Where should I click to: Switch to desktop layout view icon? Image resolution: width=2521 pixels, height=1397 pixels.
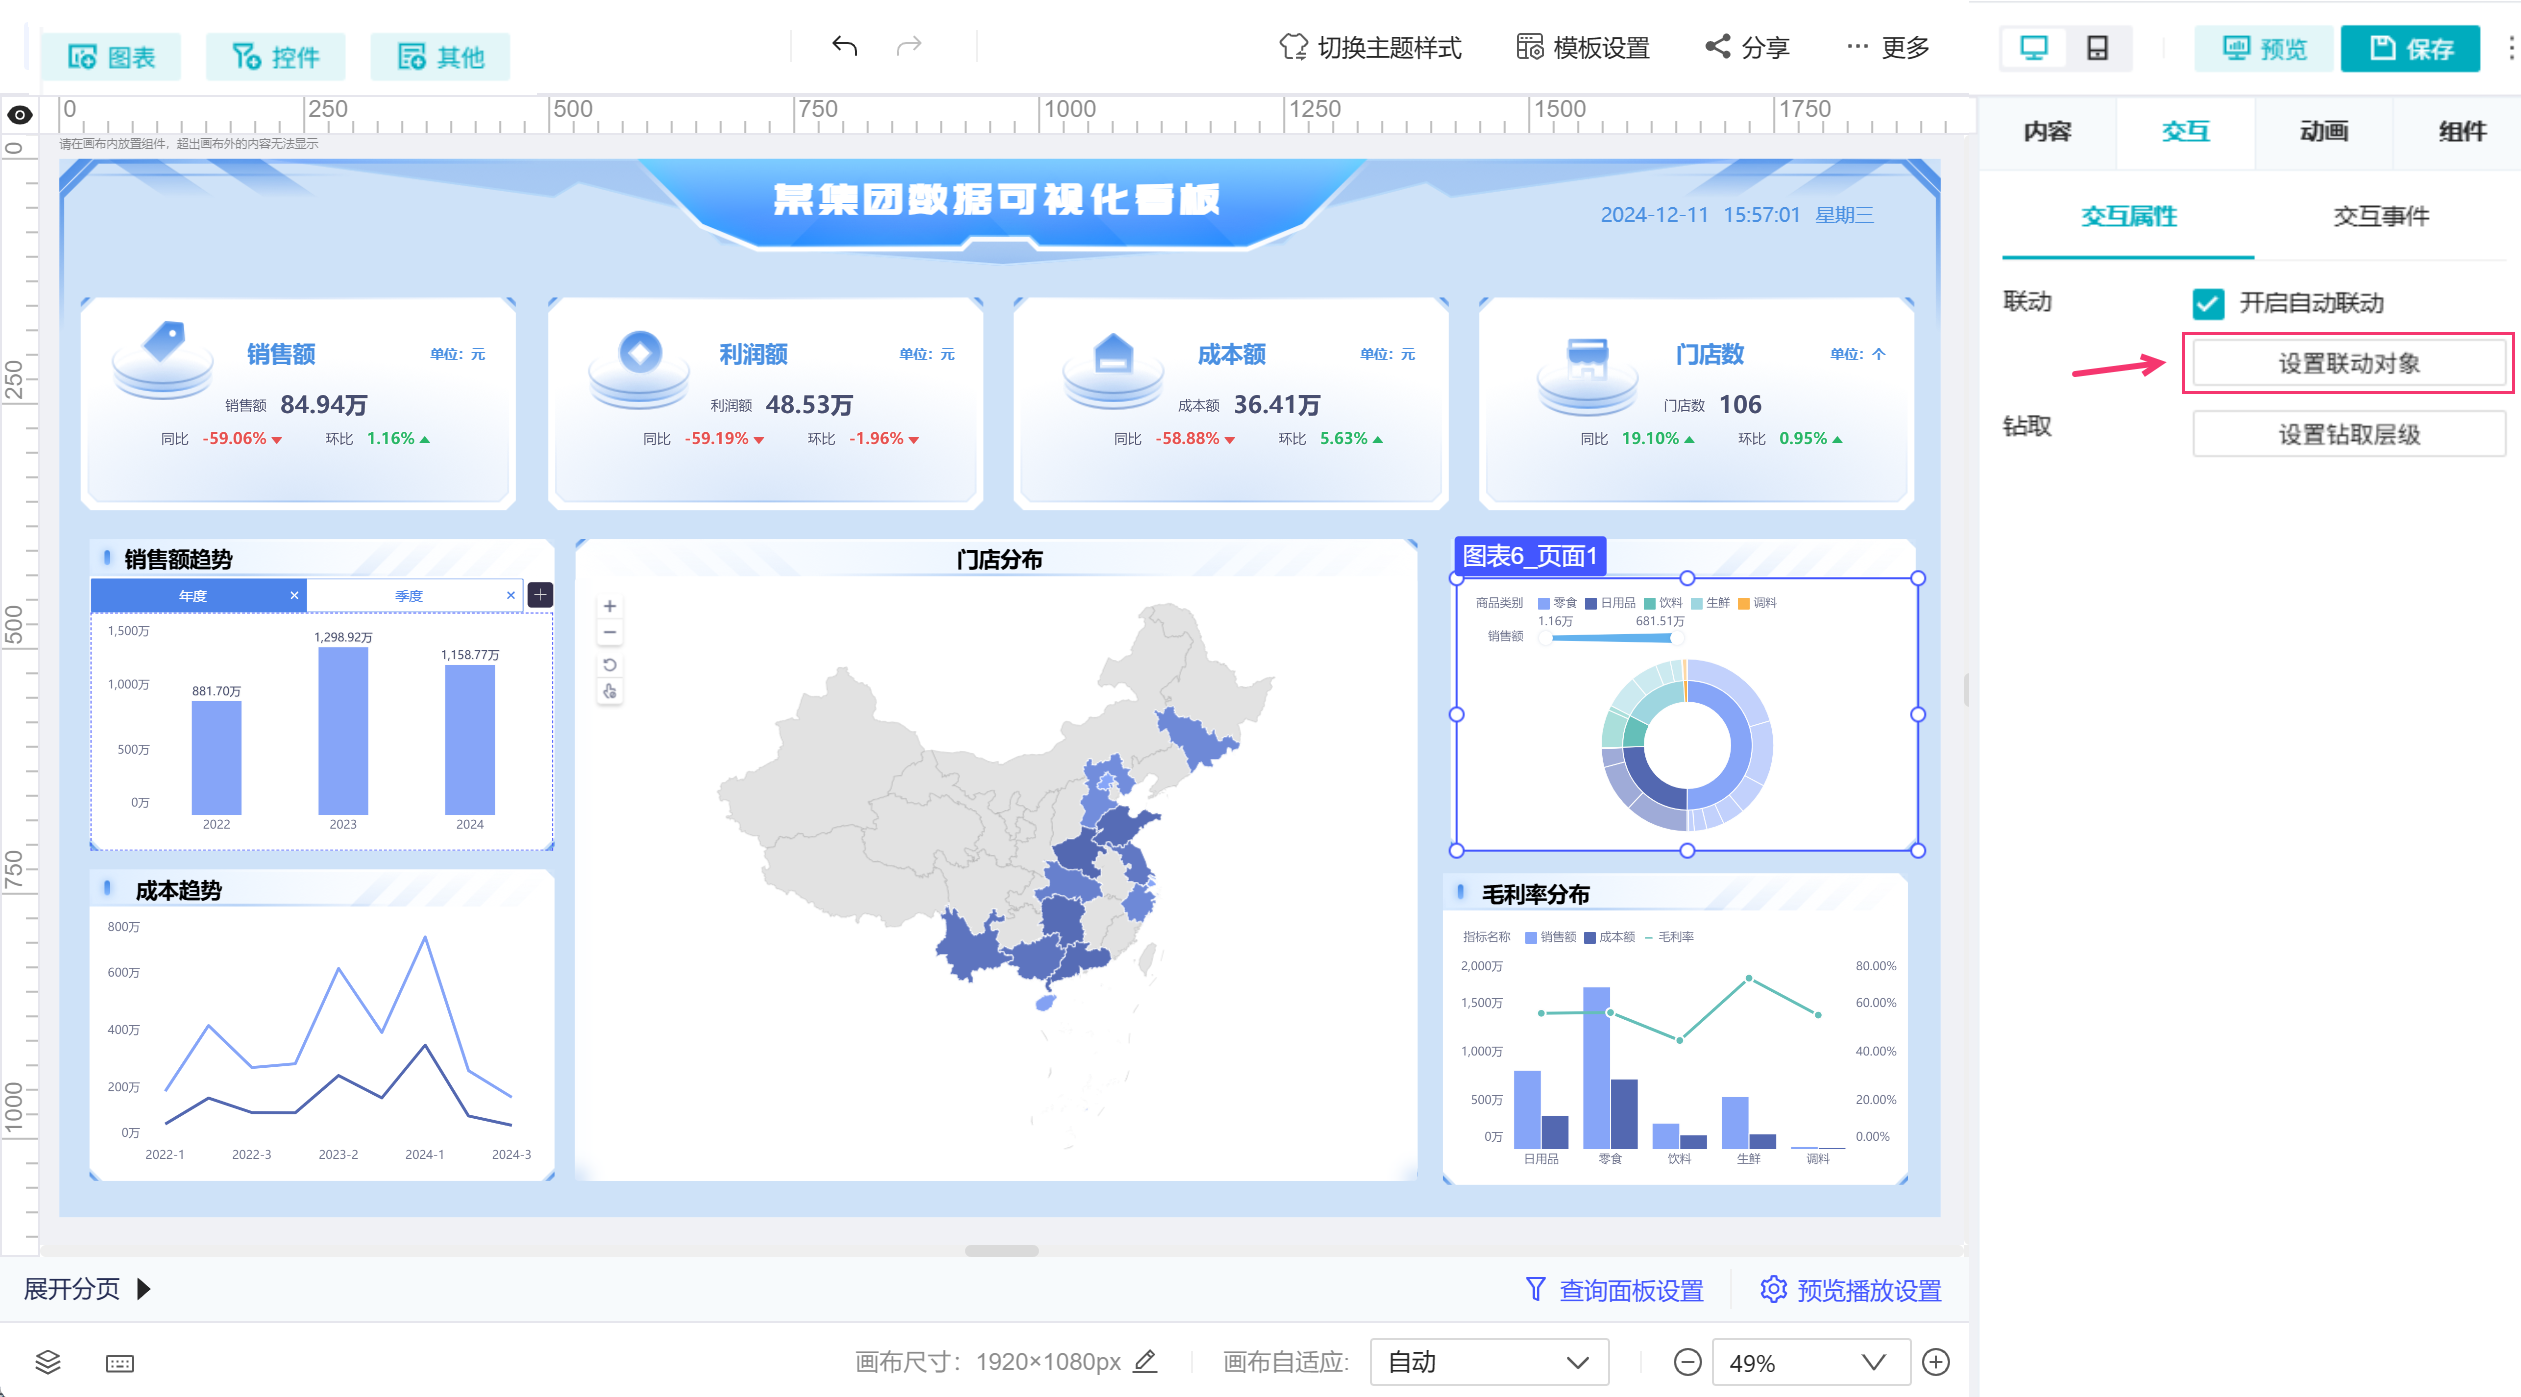(2033, 48)
